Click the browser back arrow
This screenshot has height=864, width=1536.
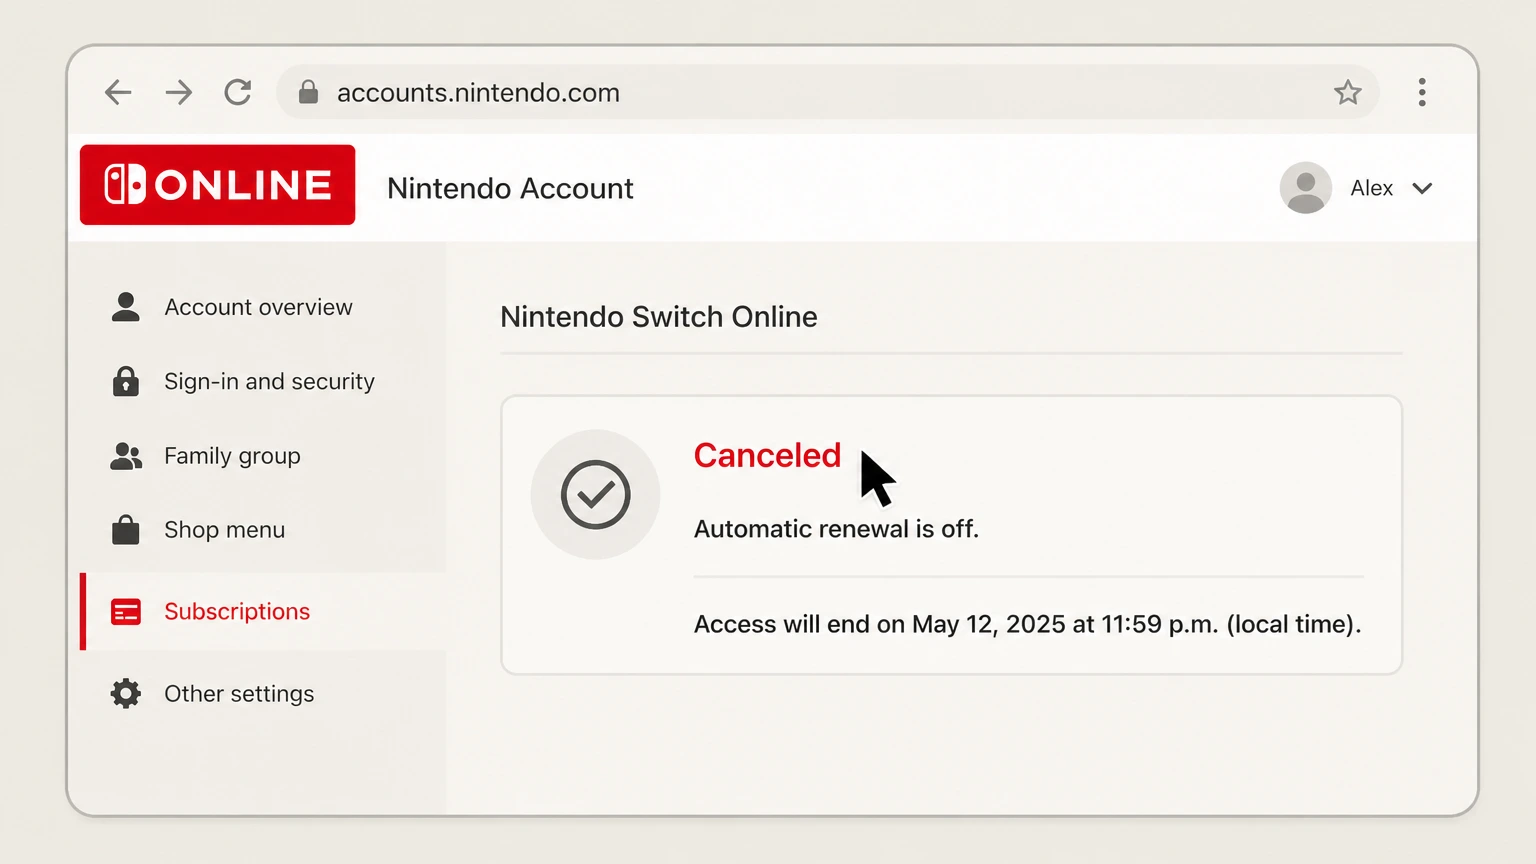pos(118,93)
